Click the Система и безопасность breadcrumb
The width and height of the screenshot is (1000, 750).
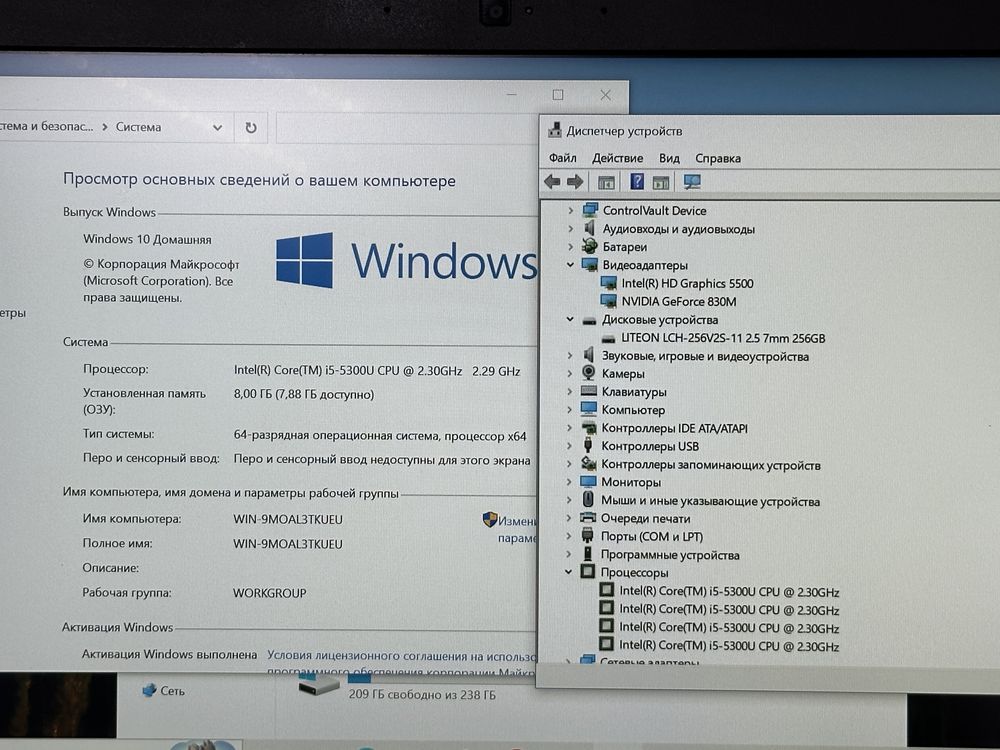47,126
